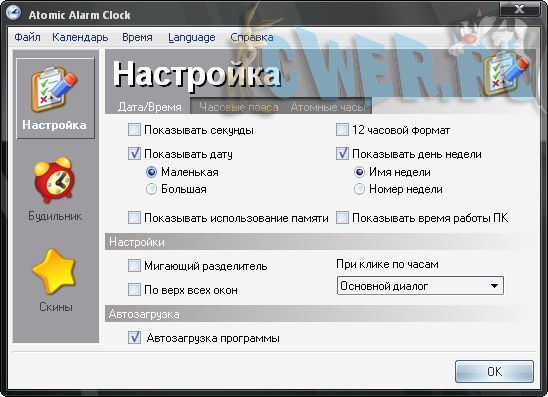
Task: Enable Мигающий разделитель checkbox
Action: pos(134,266)
